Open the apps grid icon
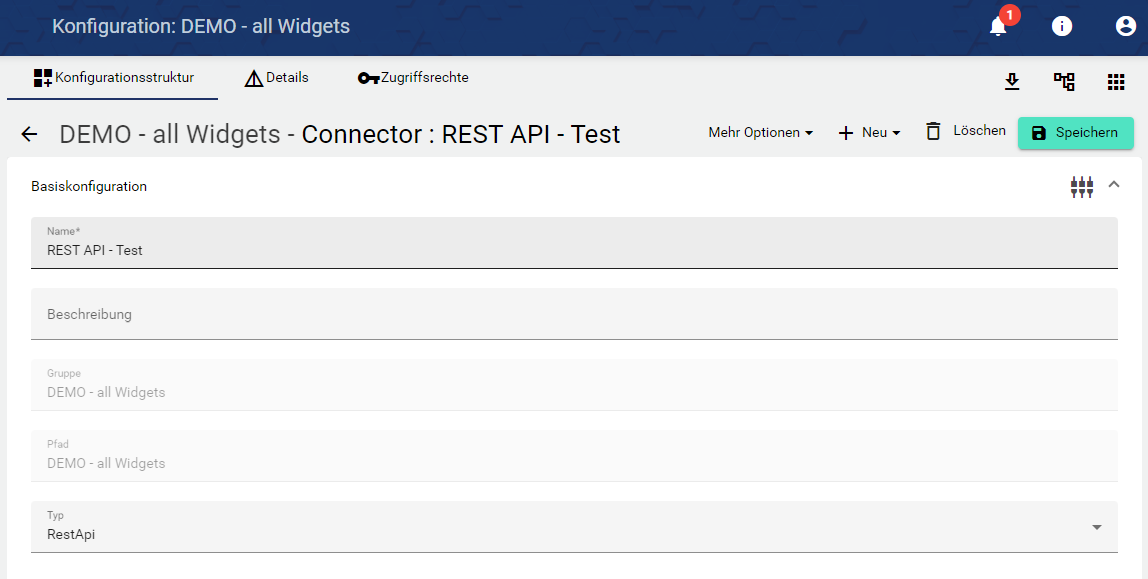The width and height of the screenshot is (1148, 579). pos(1116,82)
